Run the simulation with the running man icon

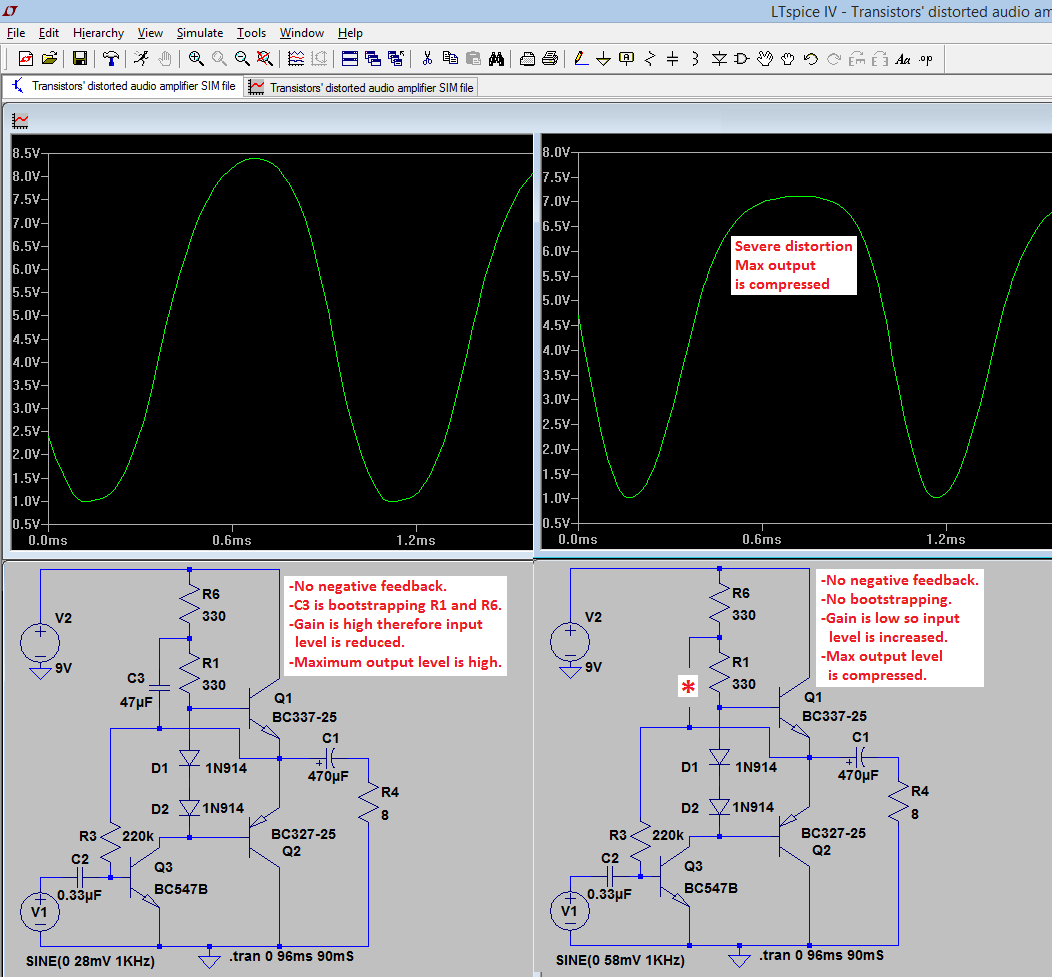[141, 59]
